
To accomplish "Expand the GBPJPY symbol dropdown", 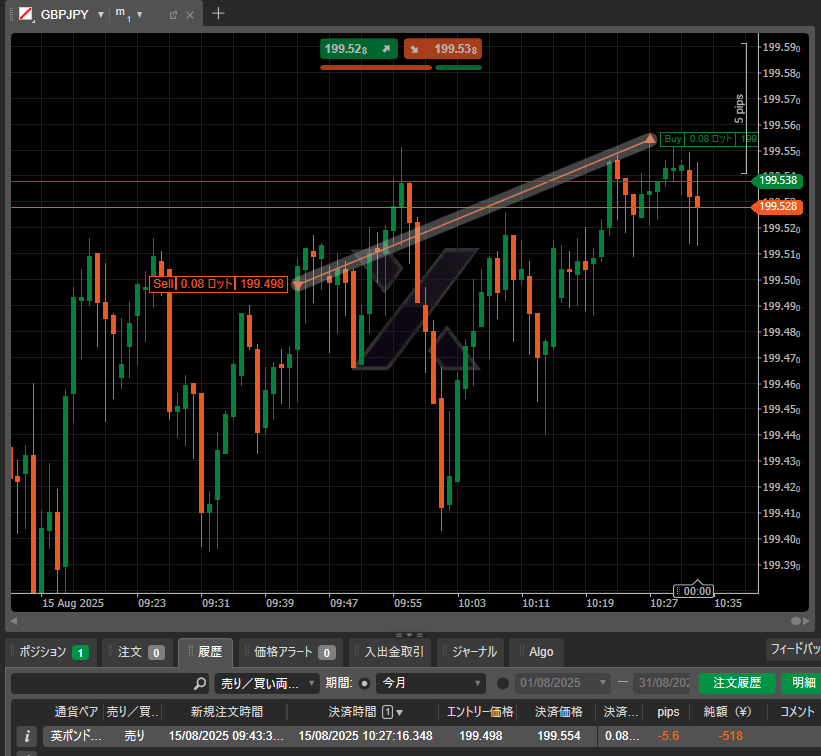I will (x=100, y=15).
